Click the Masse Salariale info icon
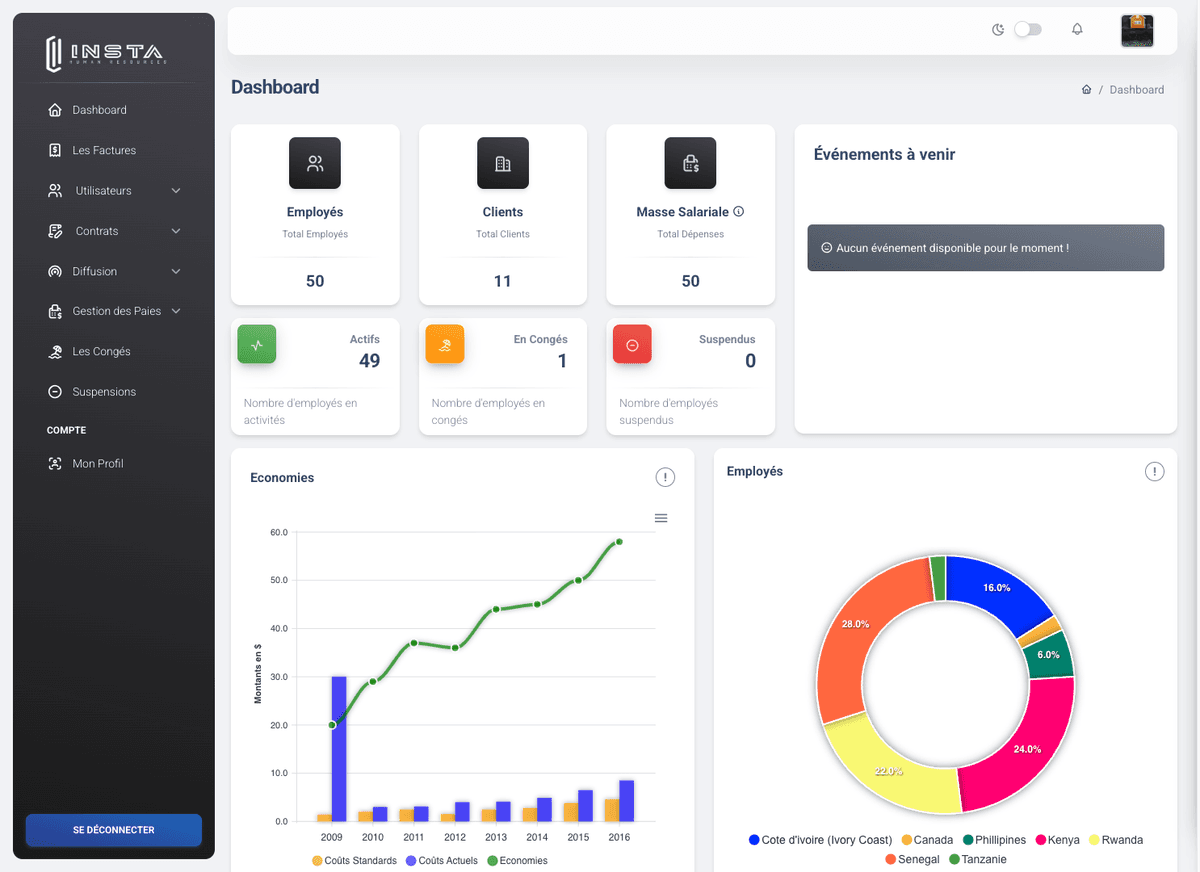Screen dimensions: 1200x872 pos(739,212)
